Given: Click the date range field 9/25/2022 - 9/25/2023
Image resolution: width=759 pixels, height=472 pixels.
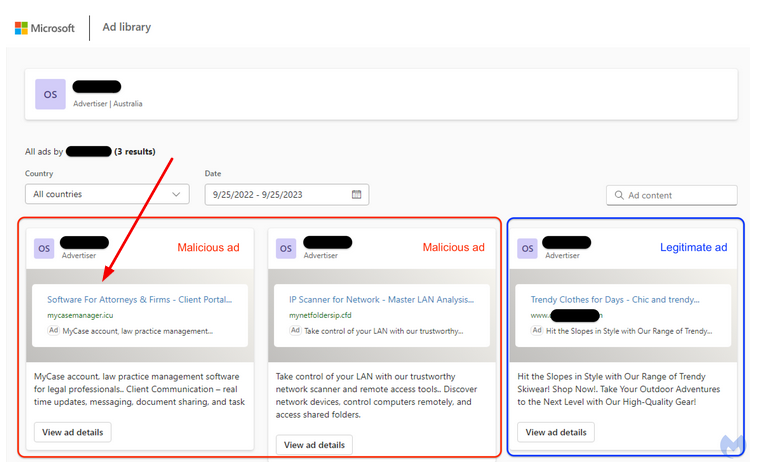Looking at the screenshot, I should [x=287, y=195].
